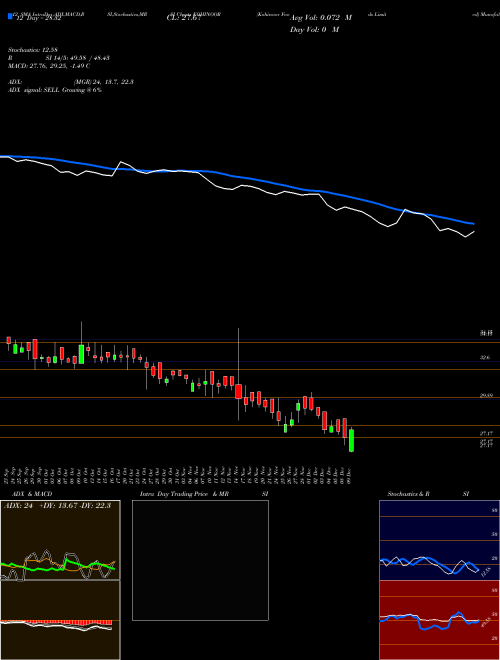Open the MACD histogram panel with red bars
Viewport: 500px width, 660px height.
point(60,620)
